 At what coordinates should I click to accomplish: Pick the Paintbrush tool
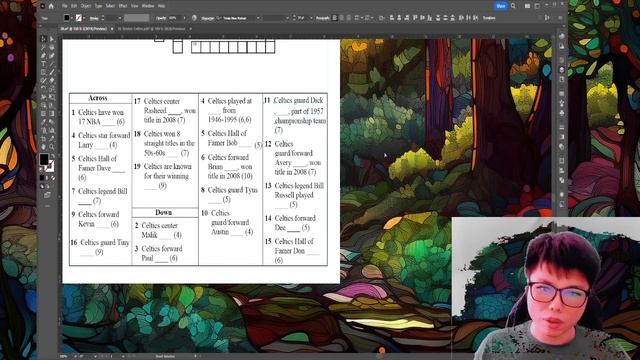(x=52, y=72)
